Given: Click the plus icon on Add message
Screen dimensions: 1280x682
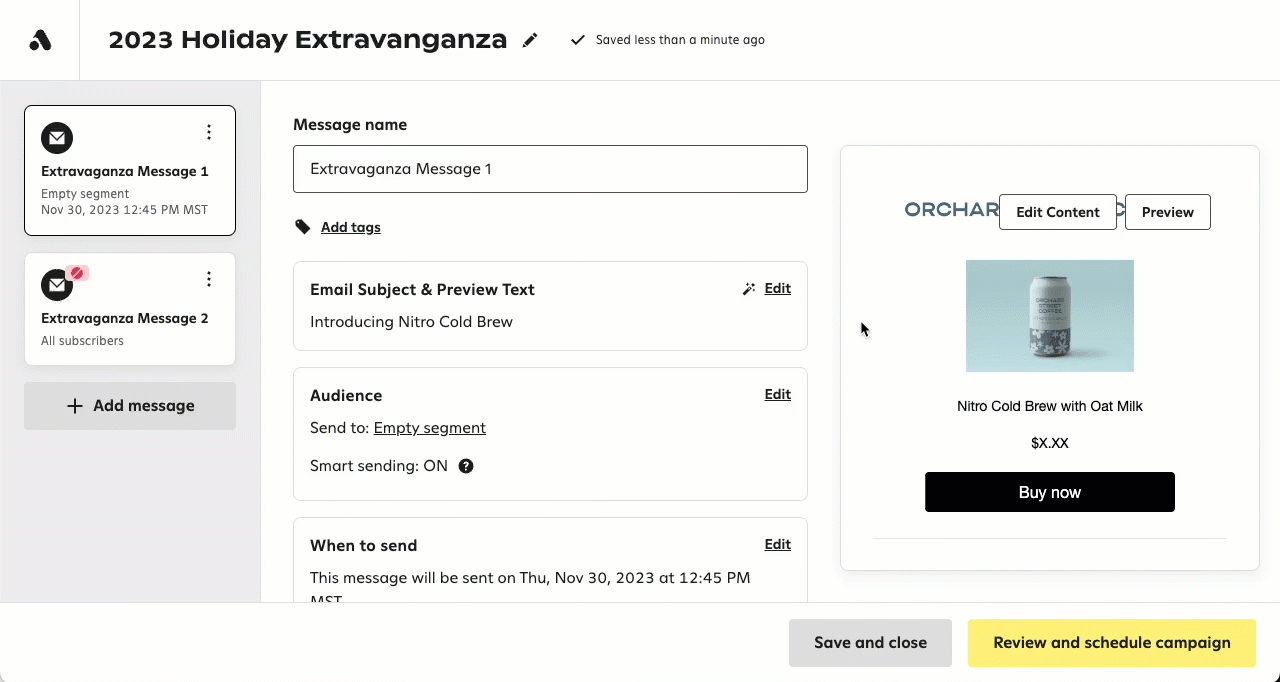Looking at the screenshot, I should pos(74,405).
